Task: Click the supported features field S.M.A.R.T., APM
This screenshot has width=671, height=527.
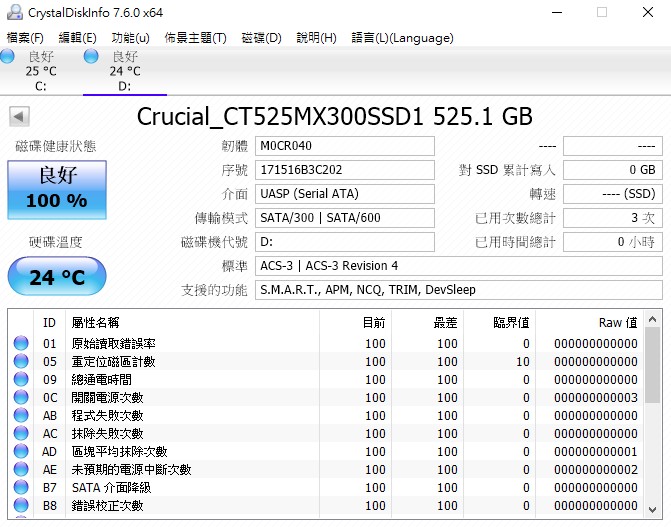Action: pyautogui.click(x=459, y=290)
